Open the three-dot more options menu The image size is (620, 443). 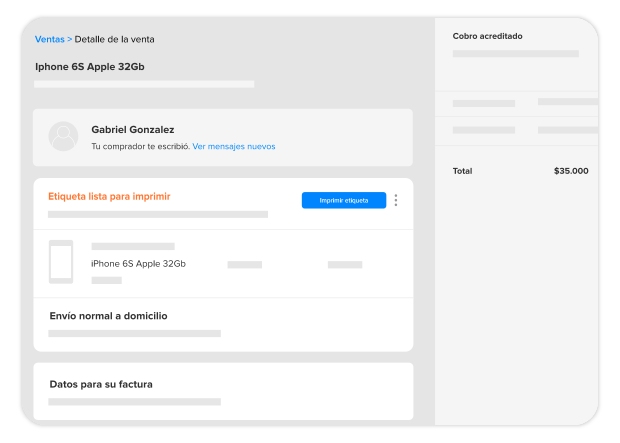coord(396,200)
